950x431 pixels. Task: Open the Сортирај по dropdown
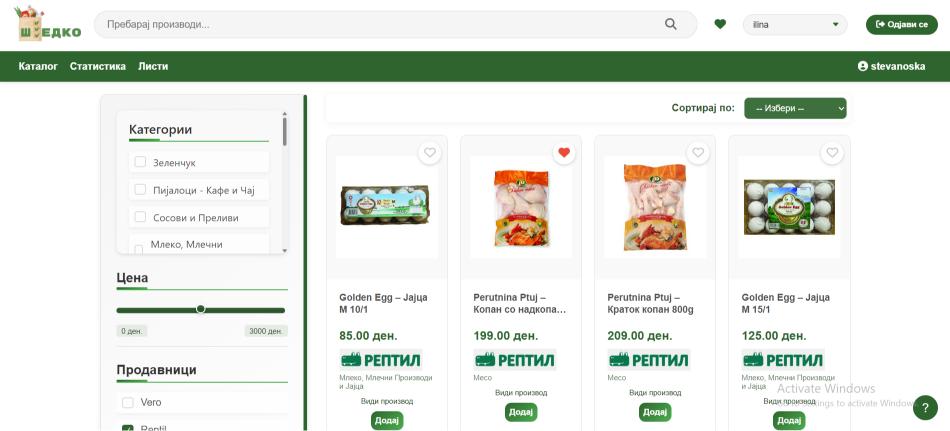(x=795, y=108)
